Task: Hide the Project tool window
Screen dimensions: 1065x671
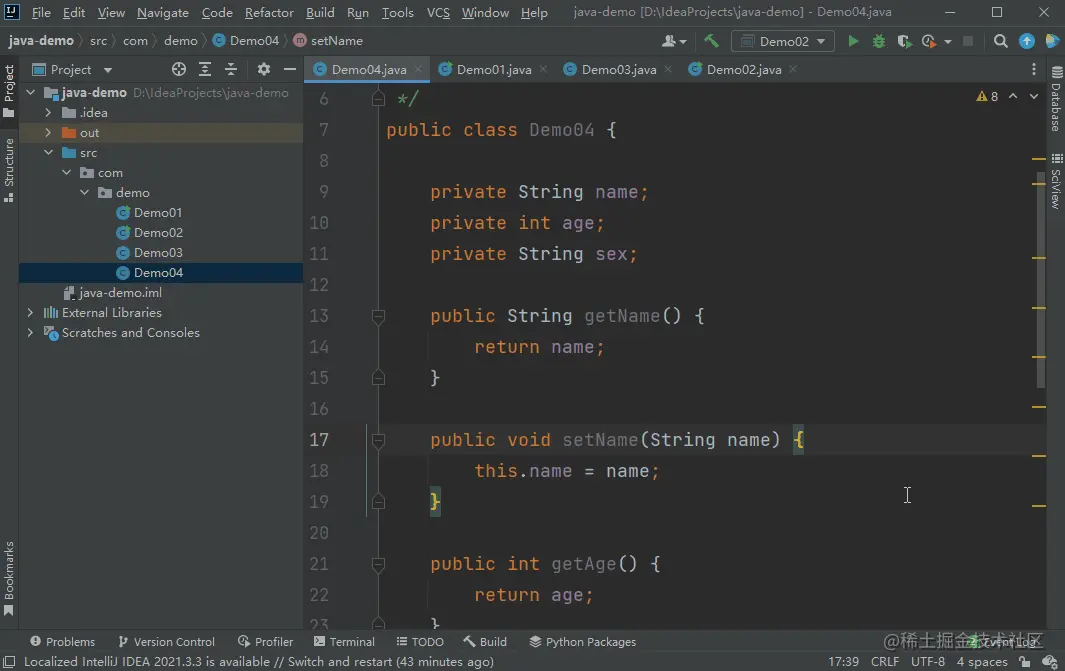Action: click(x=290, y=69)
